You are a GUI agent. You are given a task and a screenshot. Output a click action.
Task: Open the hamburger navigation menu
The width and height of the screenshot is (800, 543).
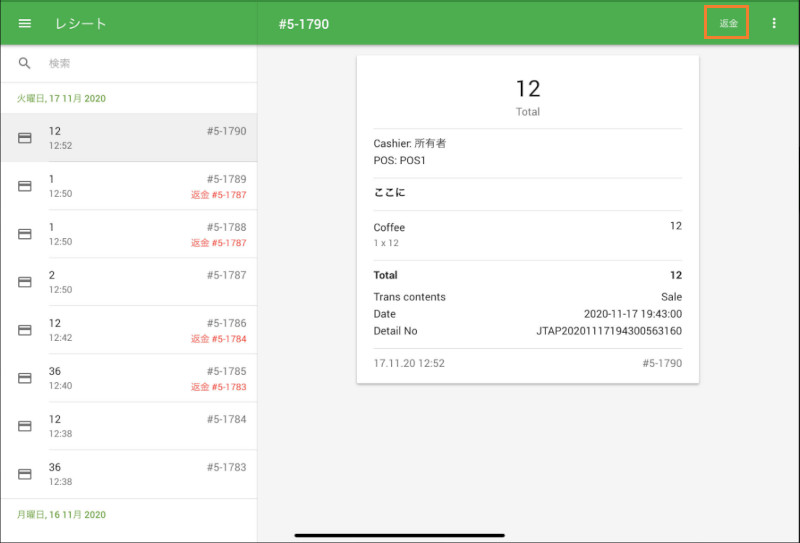pos(24,23)
